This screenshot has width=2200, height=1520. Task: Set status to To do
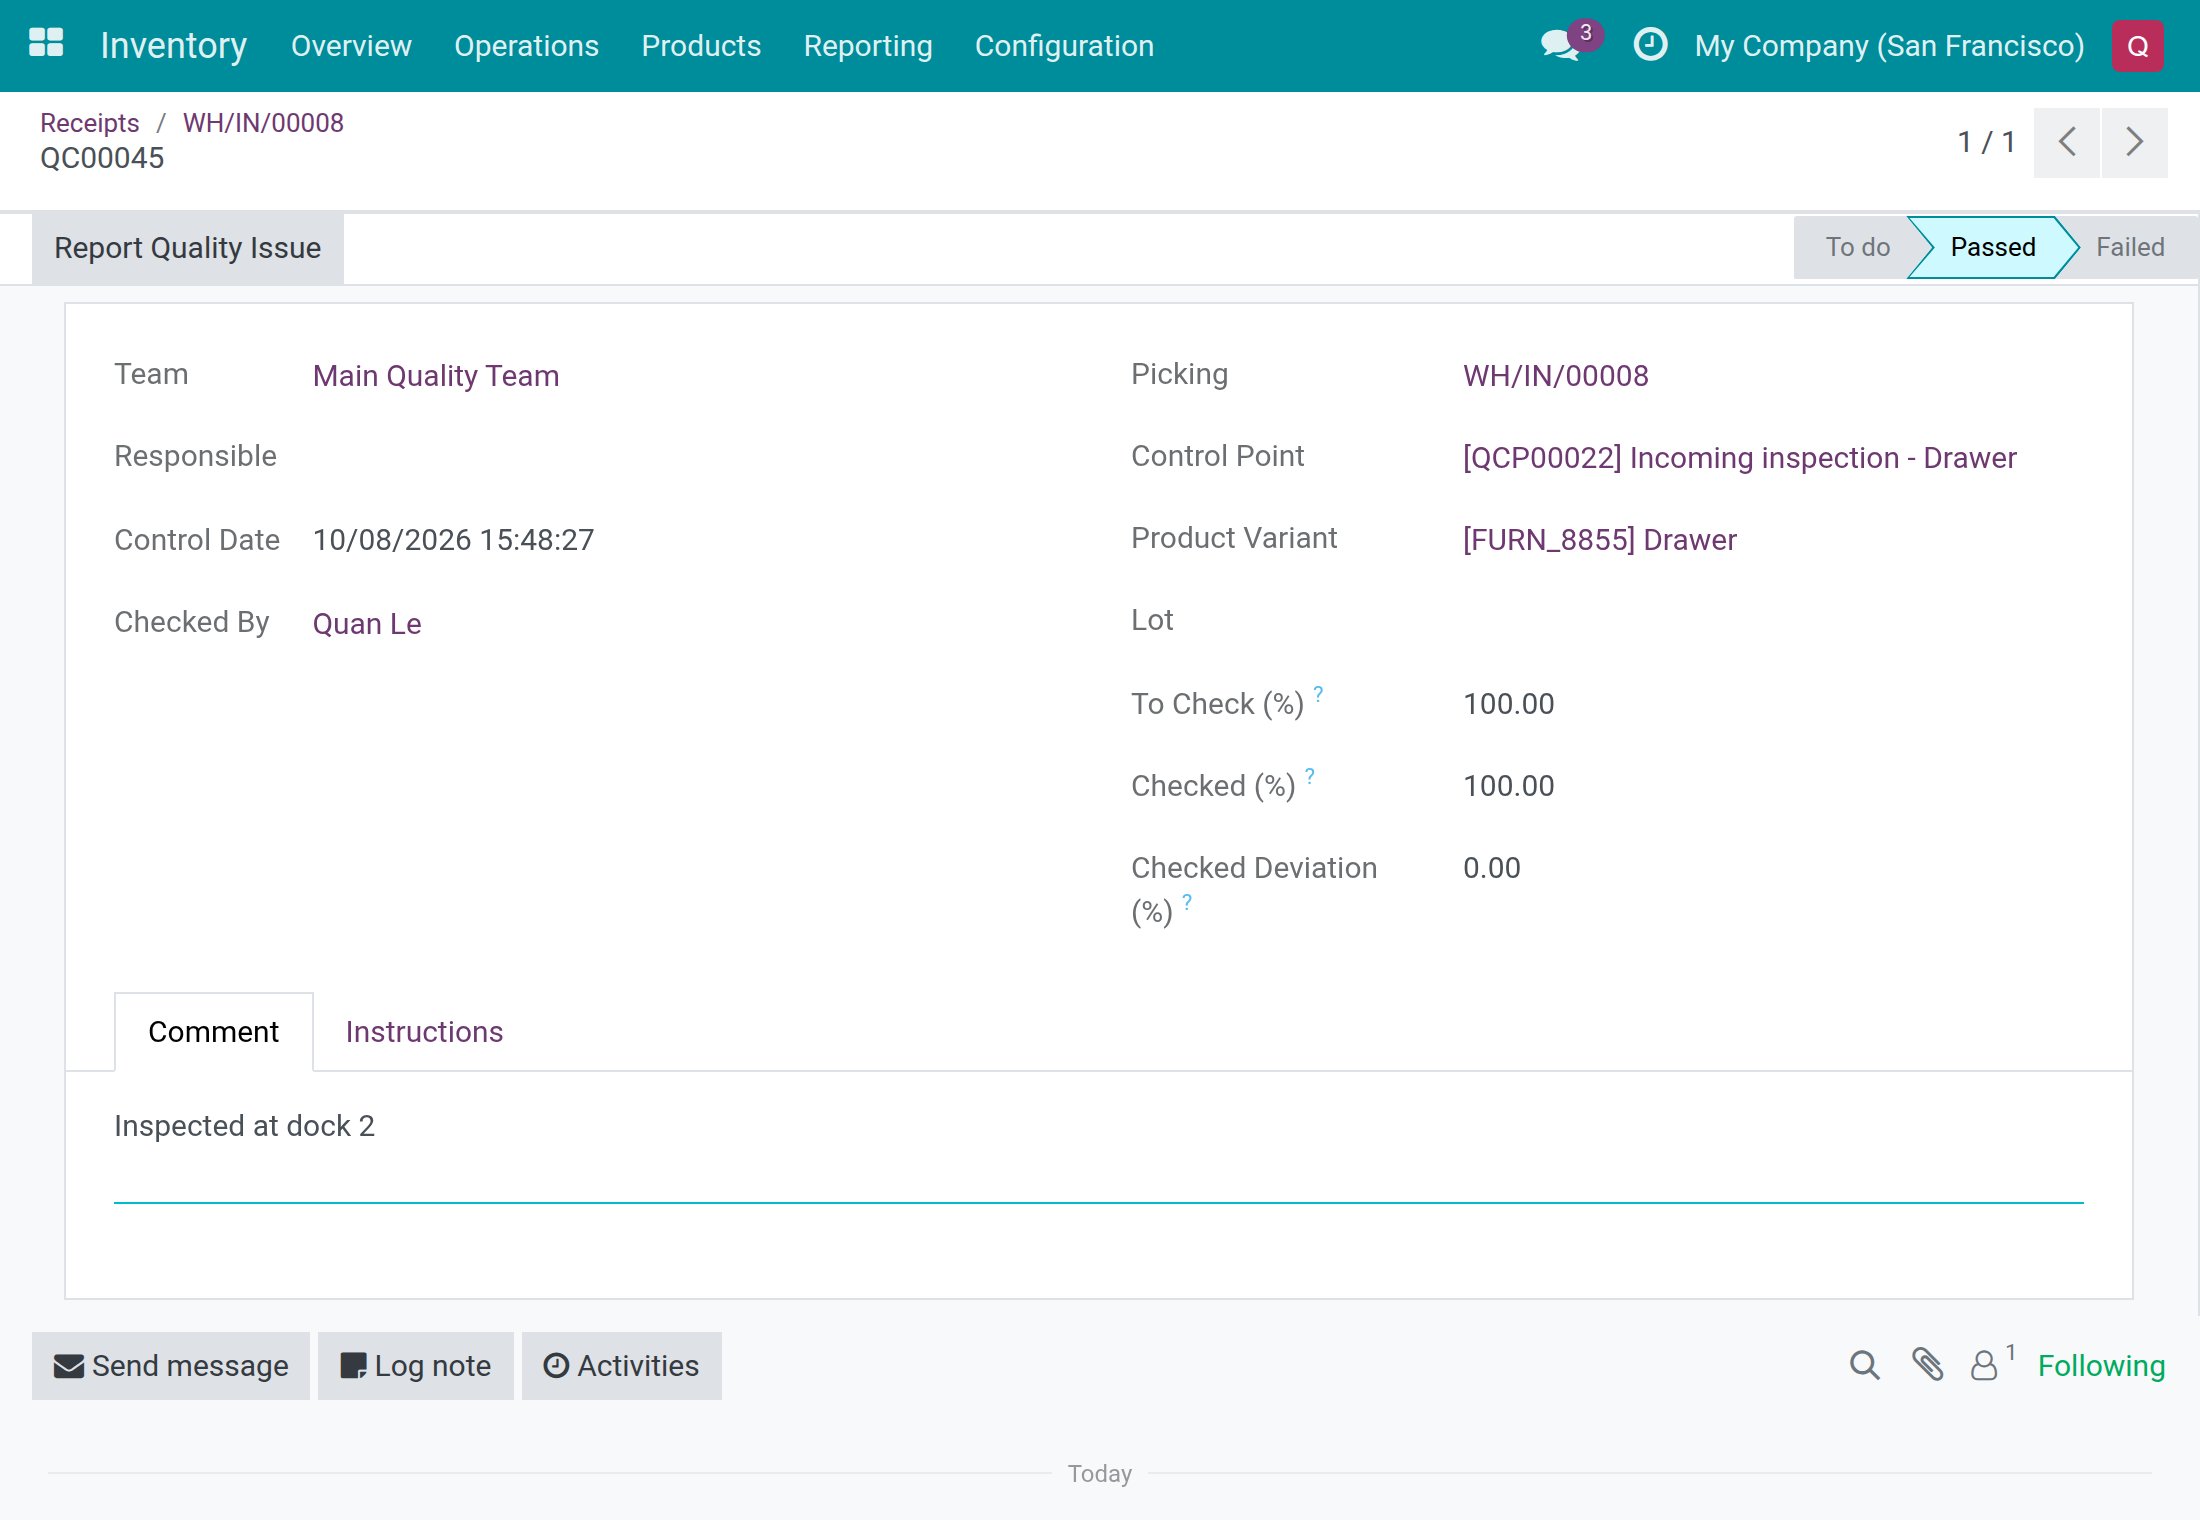1857,247
